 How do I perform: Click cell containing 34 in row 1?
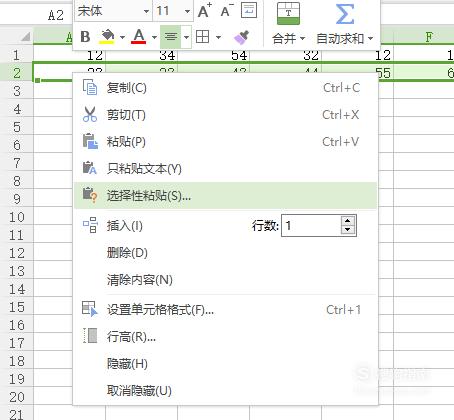click(142, 55)
